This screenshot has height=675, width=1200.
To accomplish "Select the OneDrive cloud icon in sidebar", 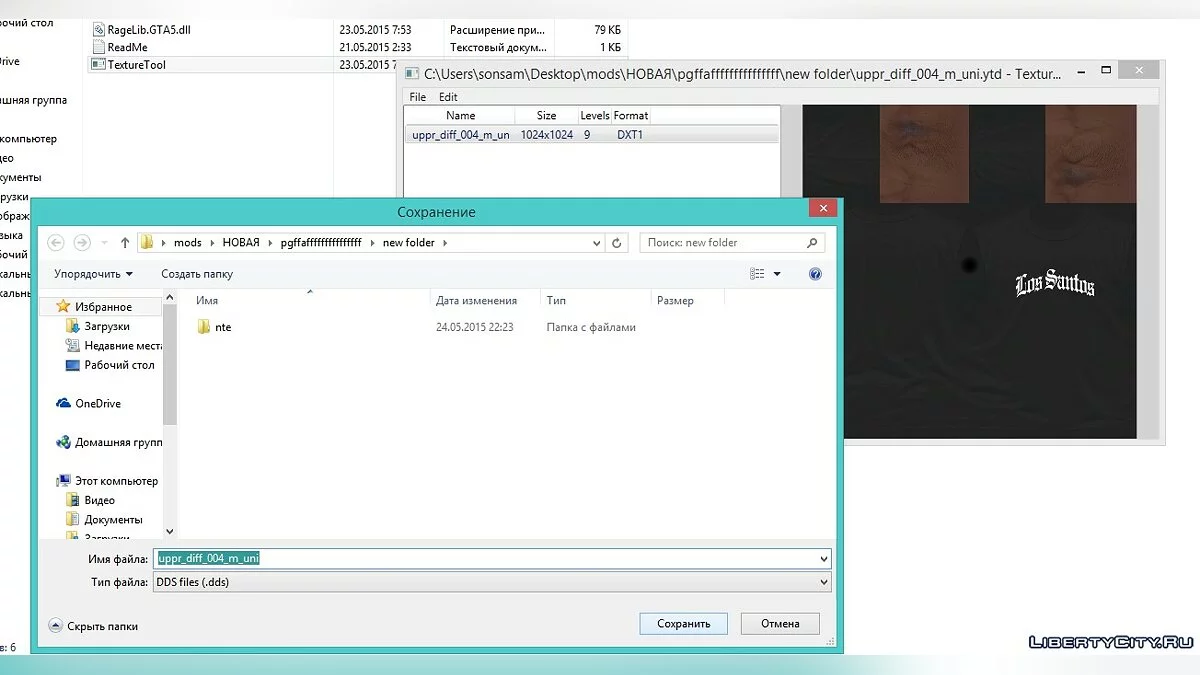I will pos(64,404).
